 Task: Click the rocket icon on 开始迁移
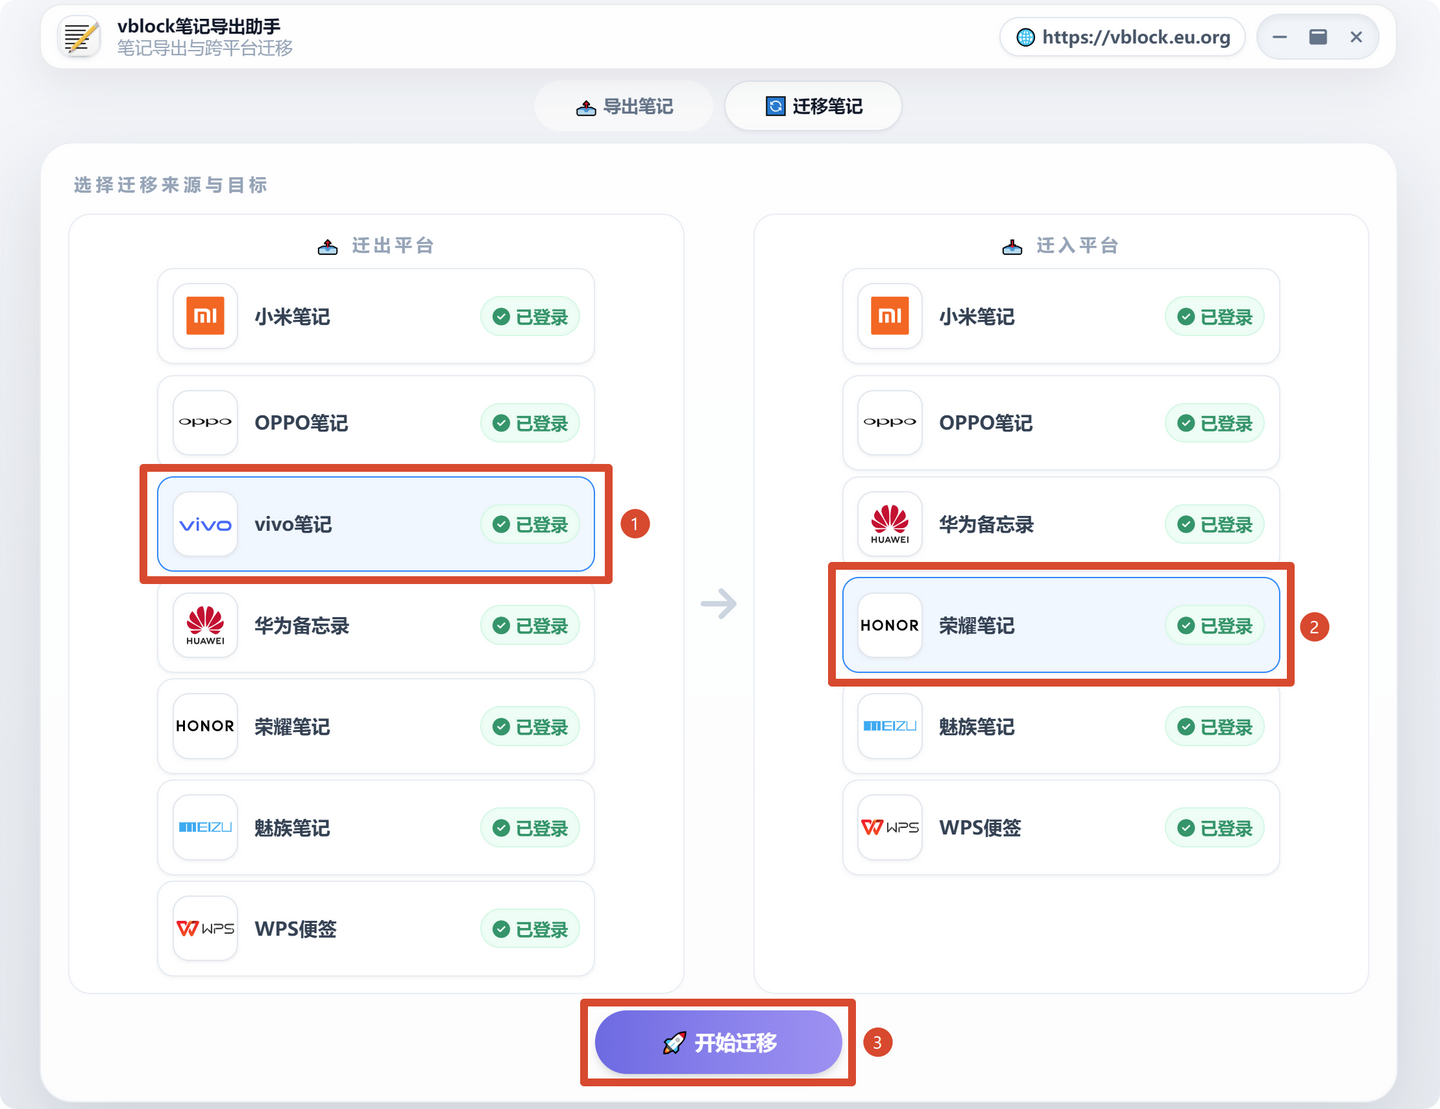[x=674, y=1043]
